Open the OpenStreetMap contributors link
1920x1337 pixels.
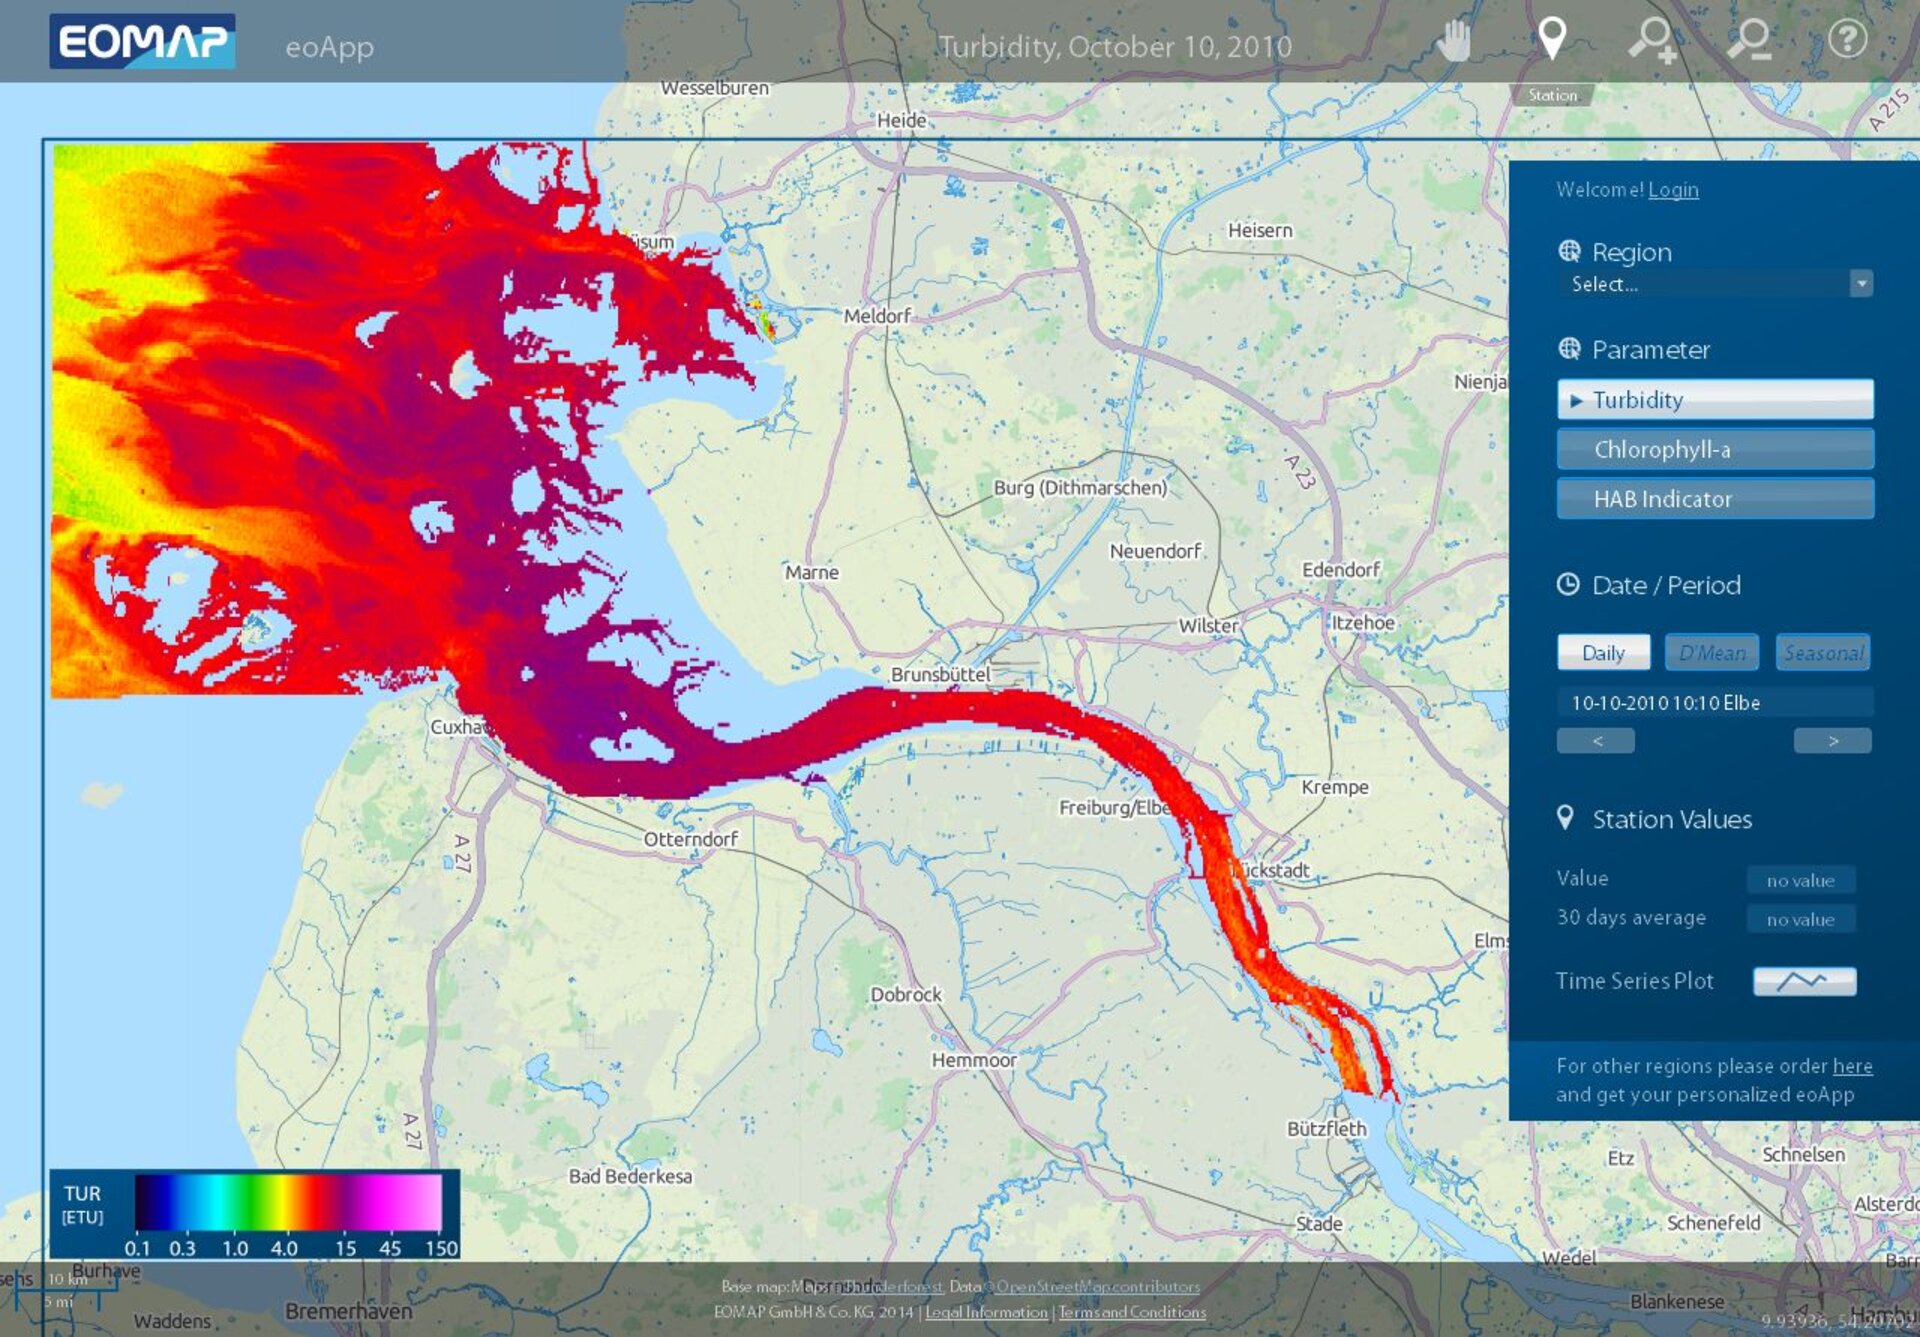click(x=1097, y=1286)
